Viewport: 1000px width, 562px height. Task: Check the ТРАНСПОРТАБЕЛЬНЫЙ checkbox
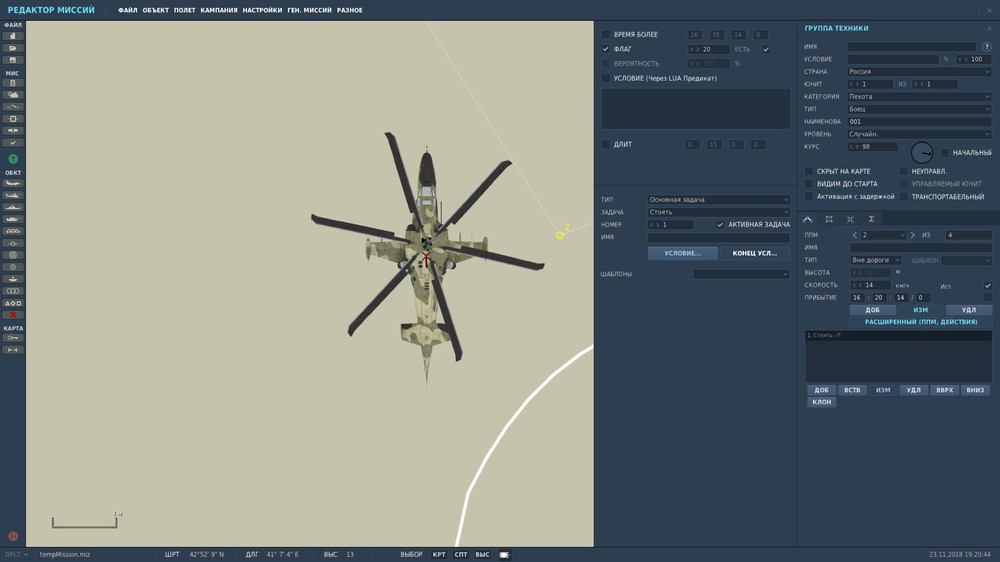click(x=904, y=196)
